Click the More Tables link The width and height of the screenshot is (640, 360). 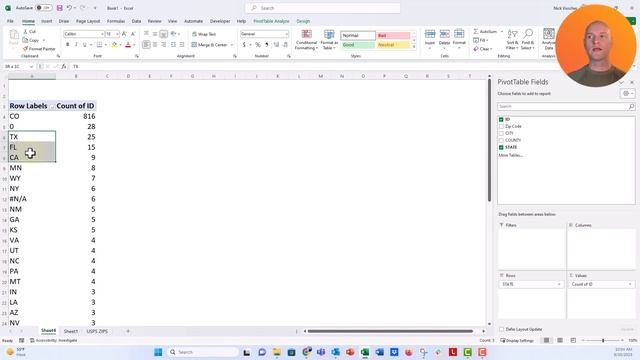click(510, 155)
